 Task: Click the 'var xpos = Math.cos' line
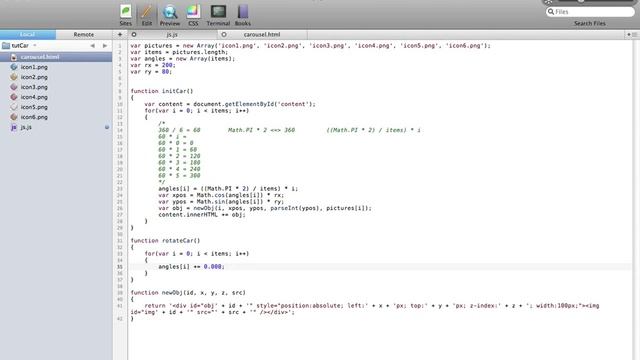coord(221,195)
